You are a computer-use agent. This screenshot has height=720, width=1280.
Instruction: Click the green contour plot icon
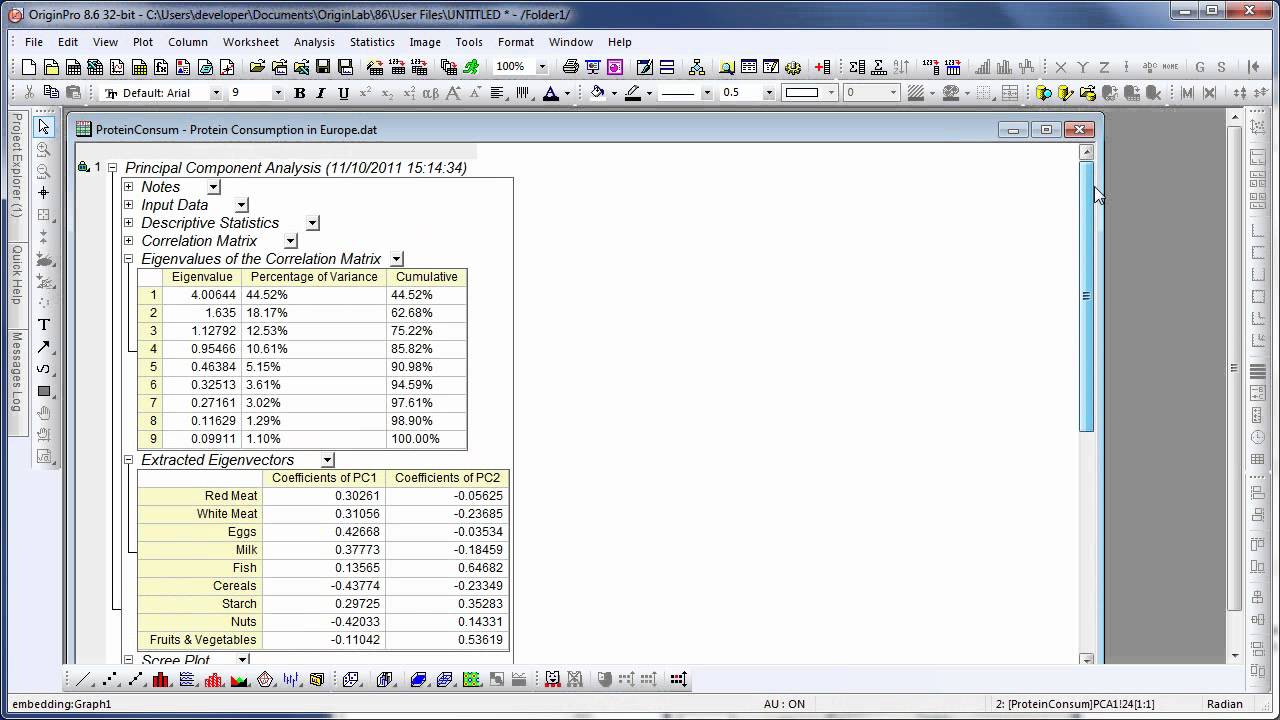(x=471, y=679)
